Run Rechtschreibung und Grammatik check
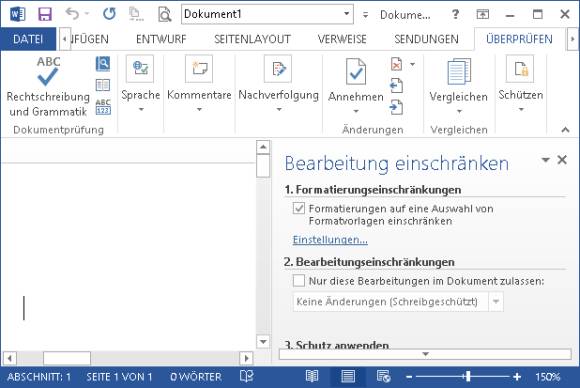Image resolution: width=580 pixels, height=388 pixels. coord(48,86)
